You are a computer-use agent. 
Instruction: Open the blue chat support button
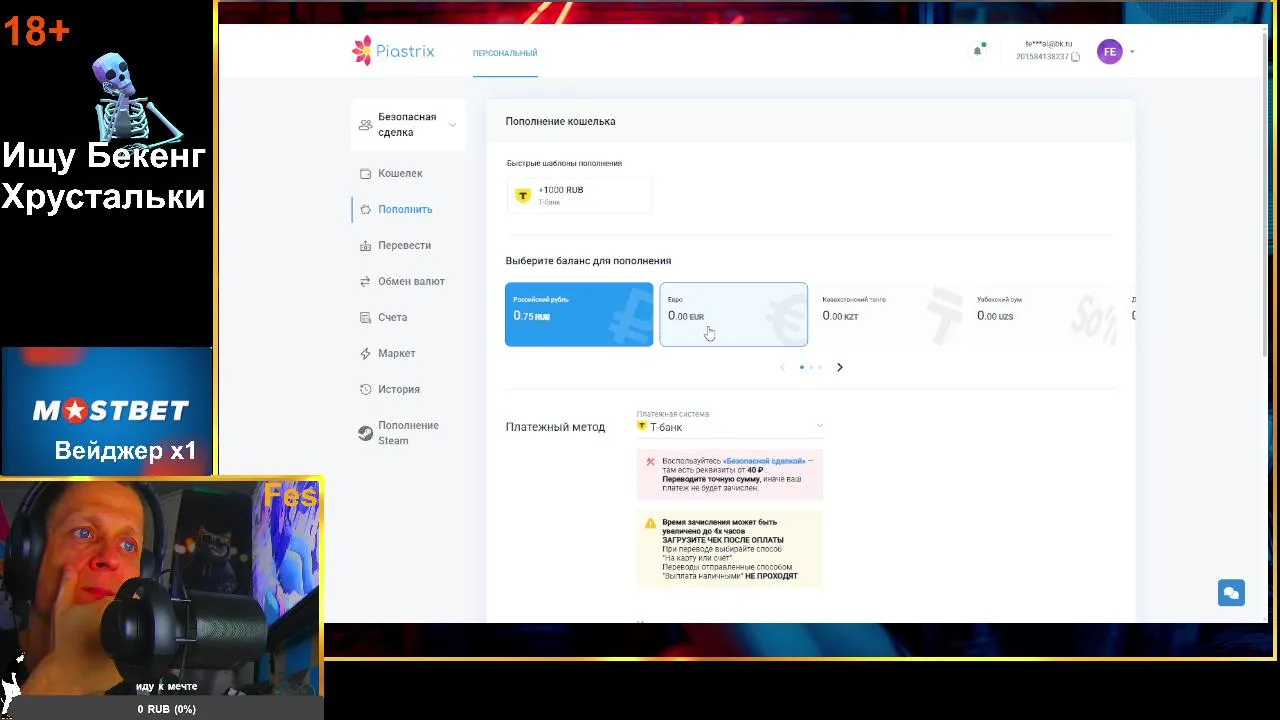1231,592
